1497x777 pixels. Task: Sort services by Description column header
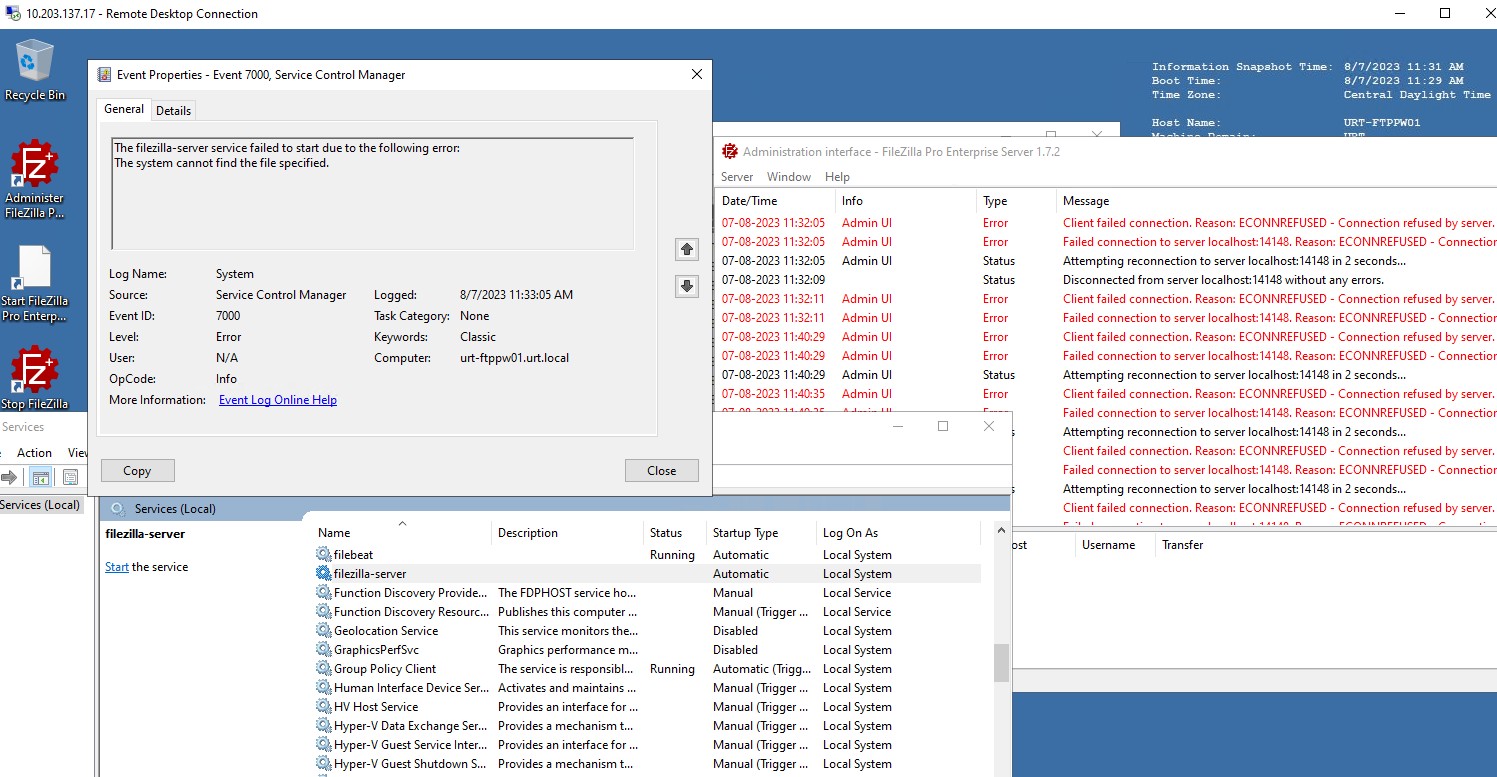click(x=568, y=533)
